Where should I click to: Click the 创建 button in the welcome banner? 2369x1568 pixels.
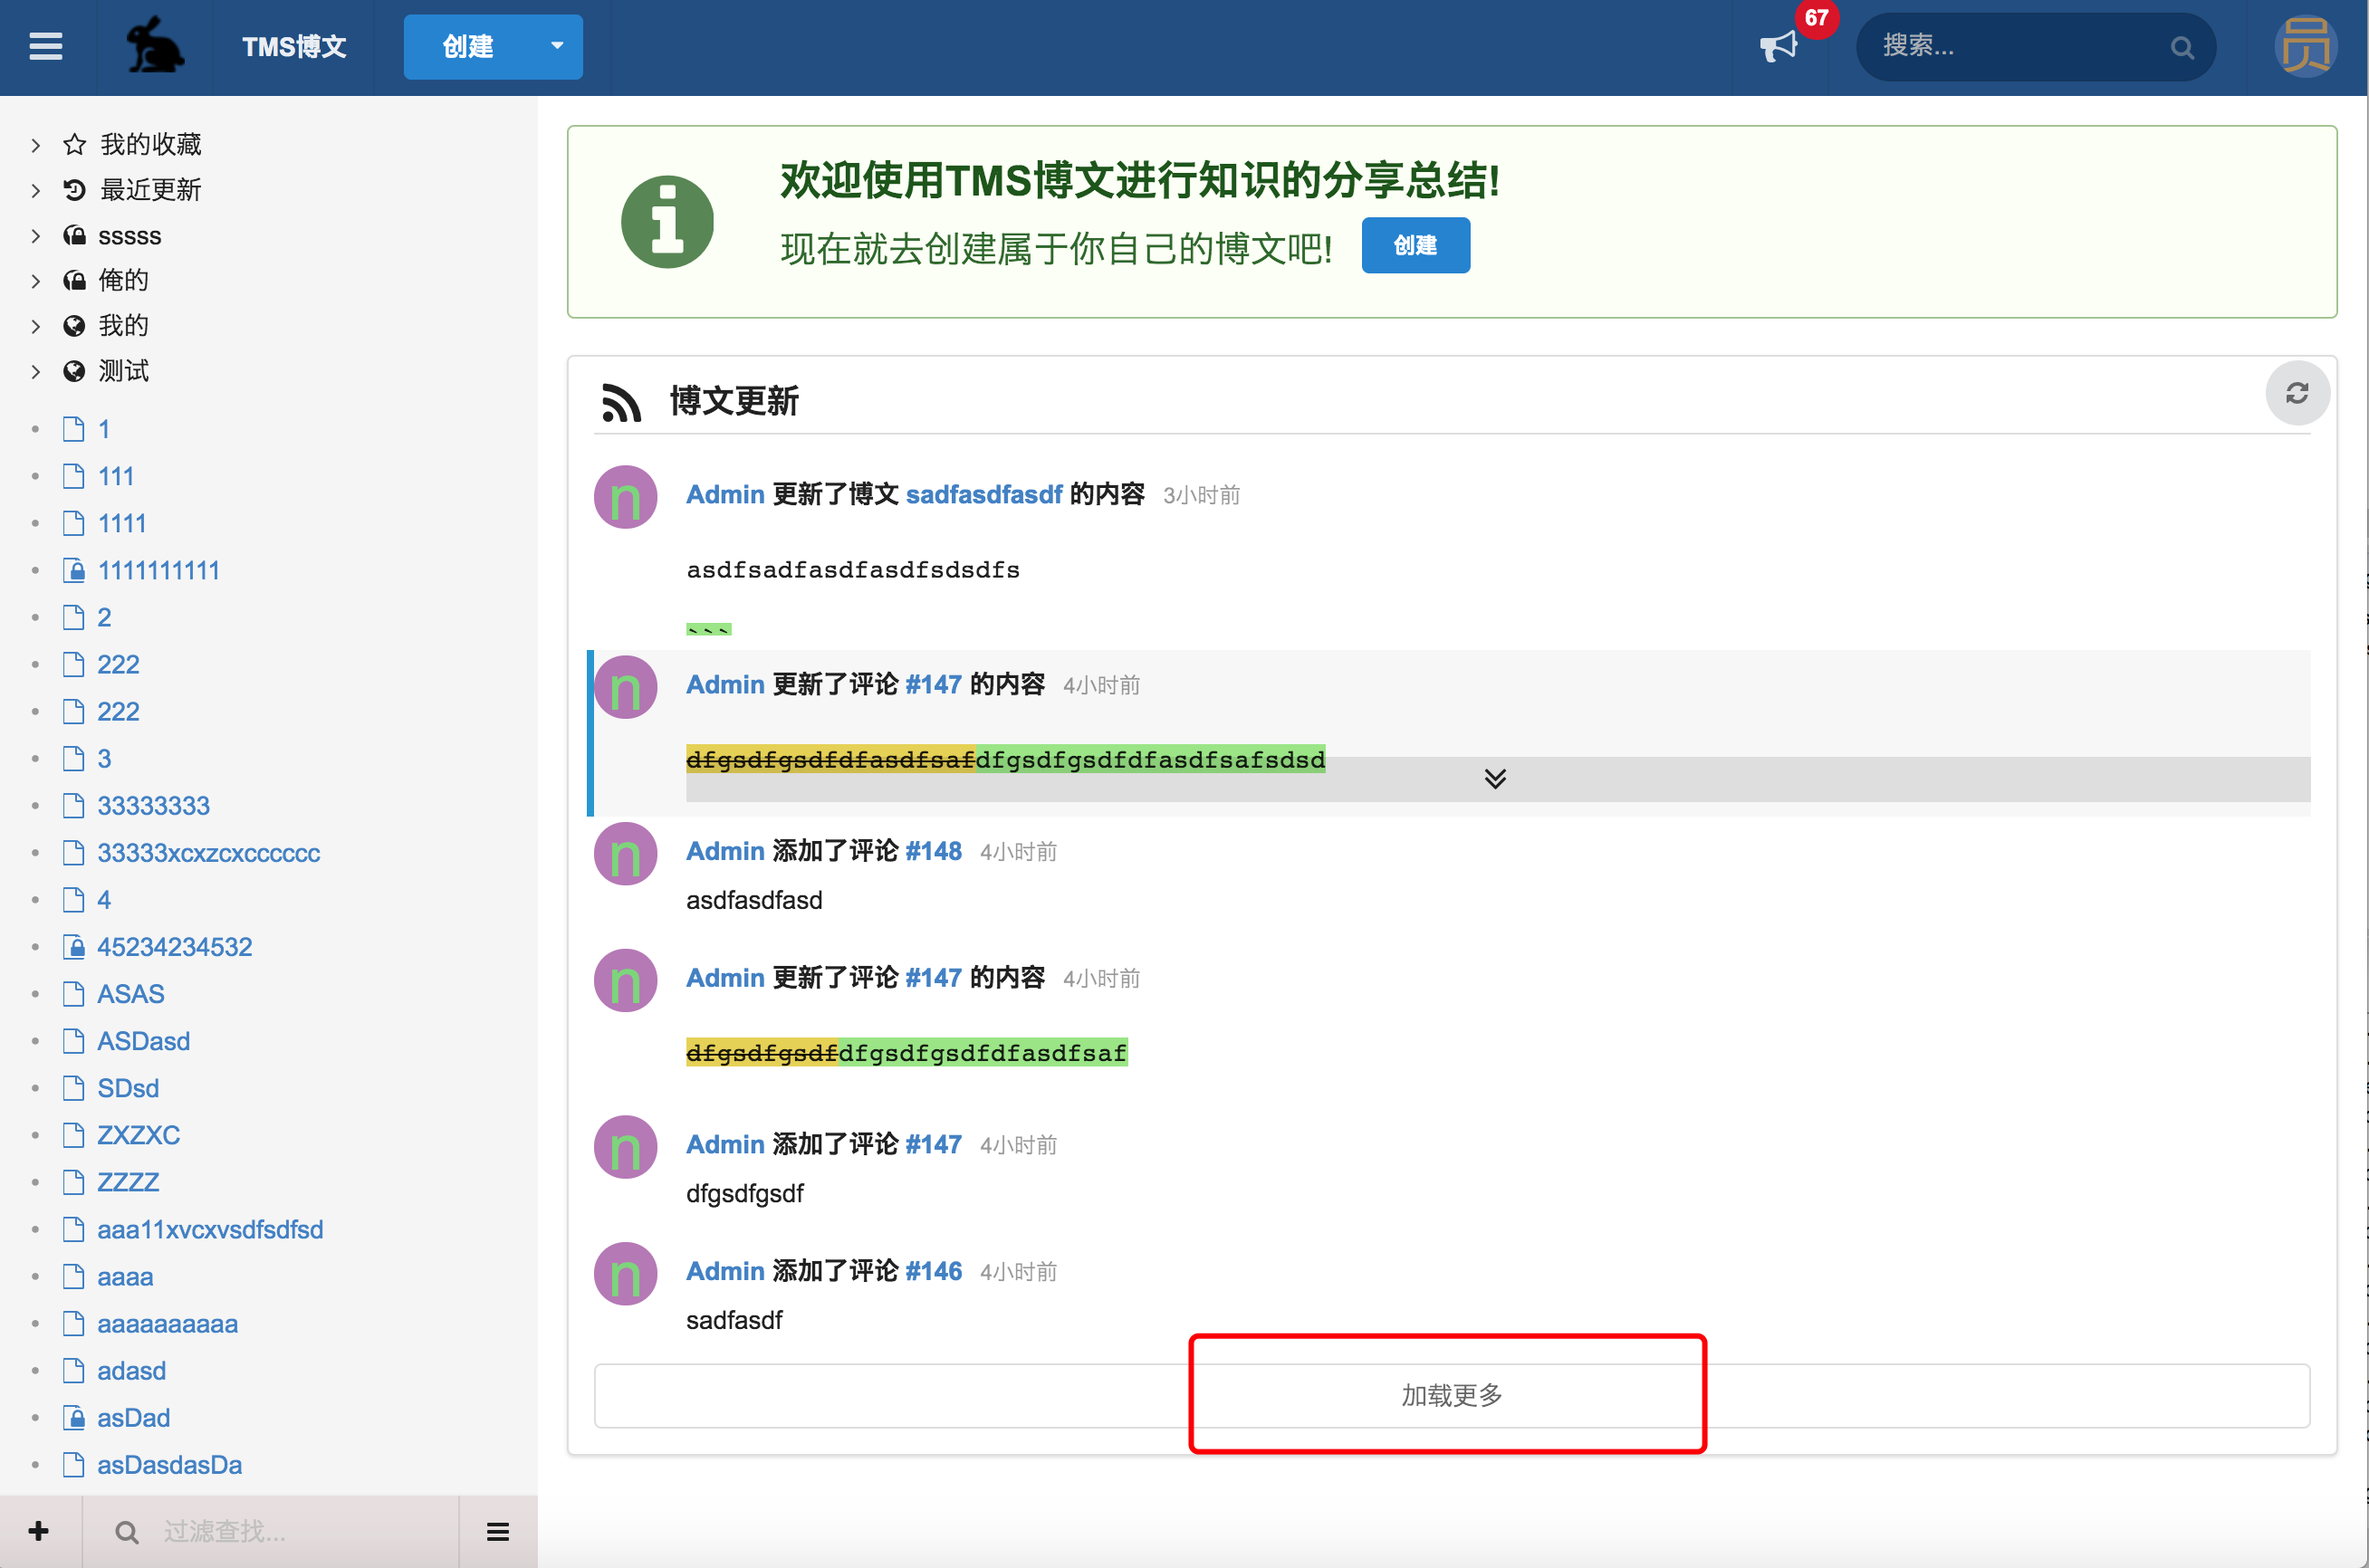[x=1415, y=245]
